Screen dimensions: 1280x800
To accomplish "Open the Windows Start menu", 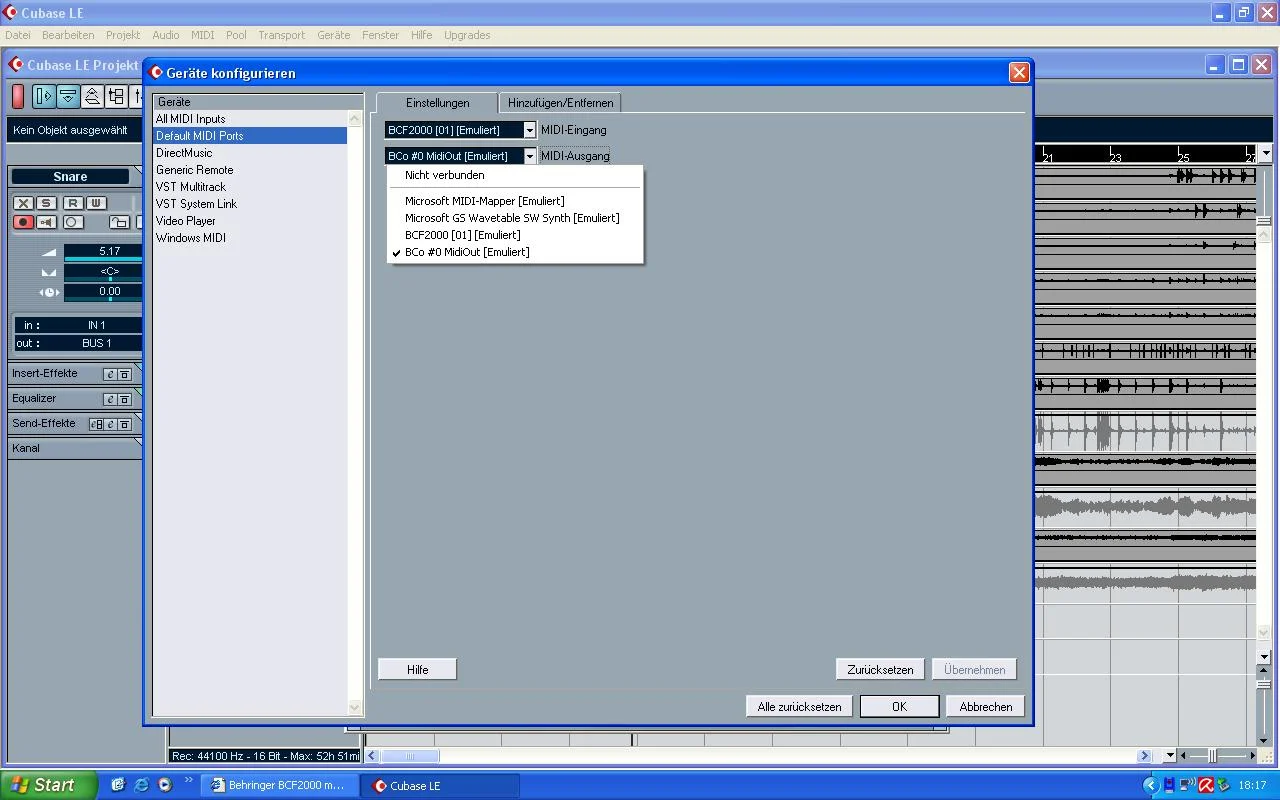I will [48, 785].
